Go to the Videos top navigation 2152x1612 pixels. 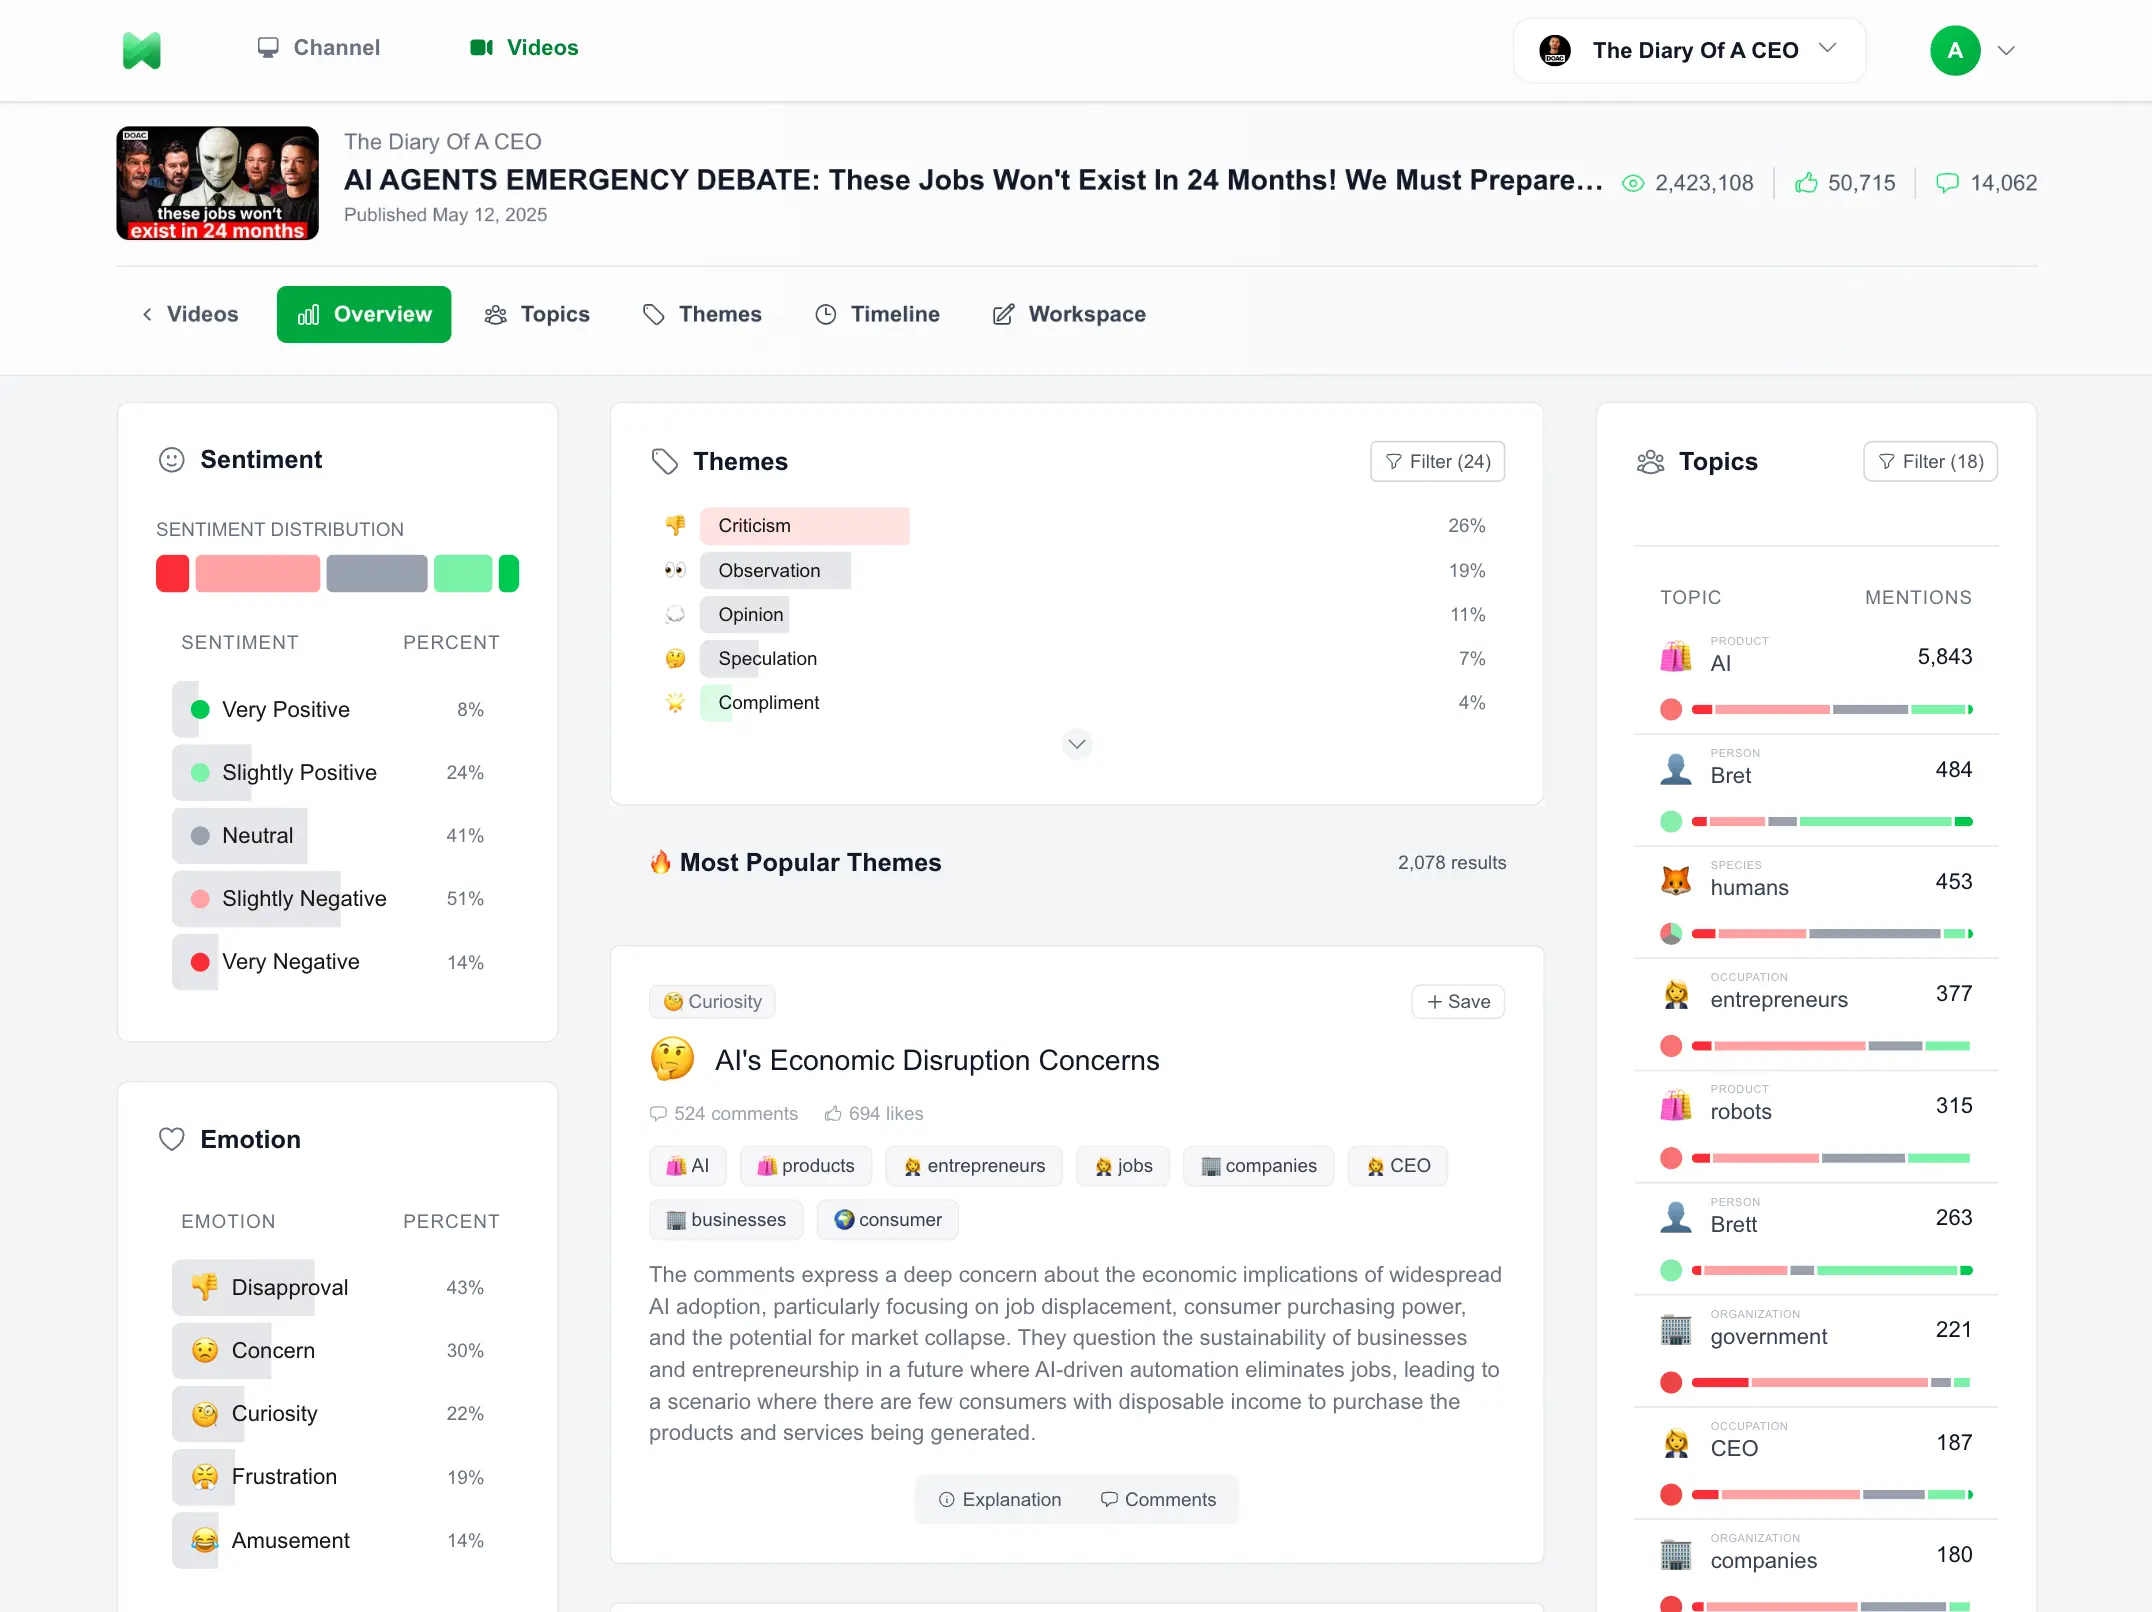pos(524,48)
